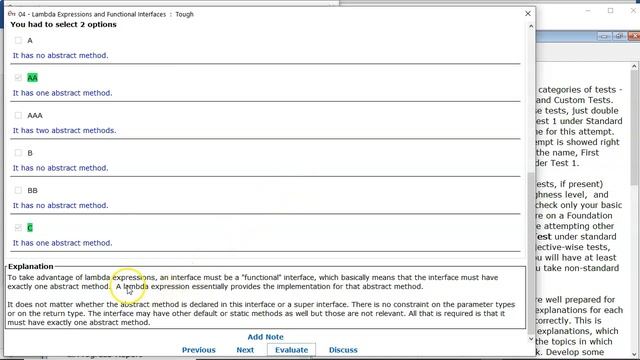This screenshot has height=360, width=640.
Task: Click the Explanation section heading
Action: point(31,266)
